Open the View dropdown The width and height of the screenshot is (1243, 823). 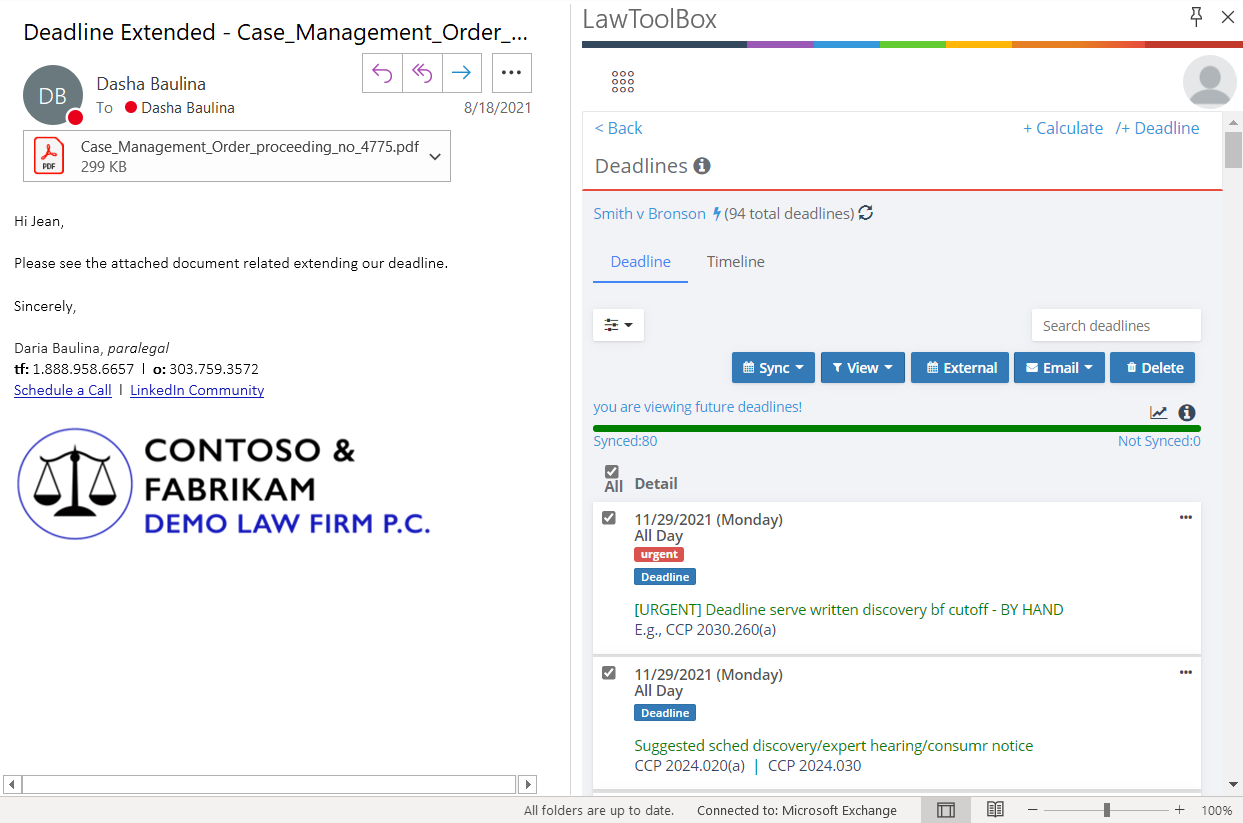pyautogui.click(x=862, y=367)
